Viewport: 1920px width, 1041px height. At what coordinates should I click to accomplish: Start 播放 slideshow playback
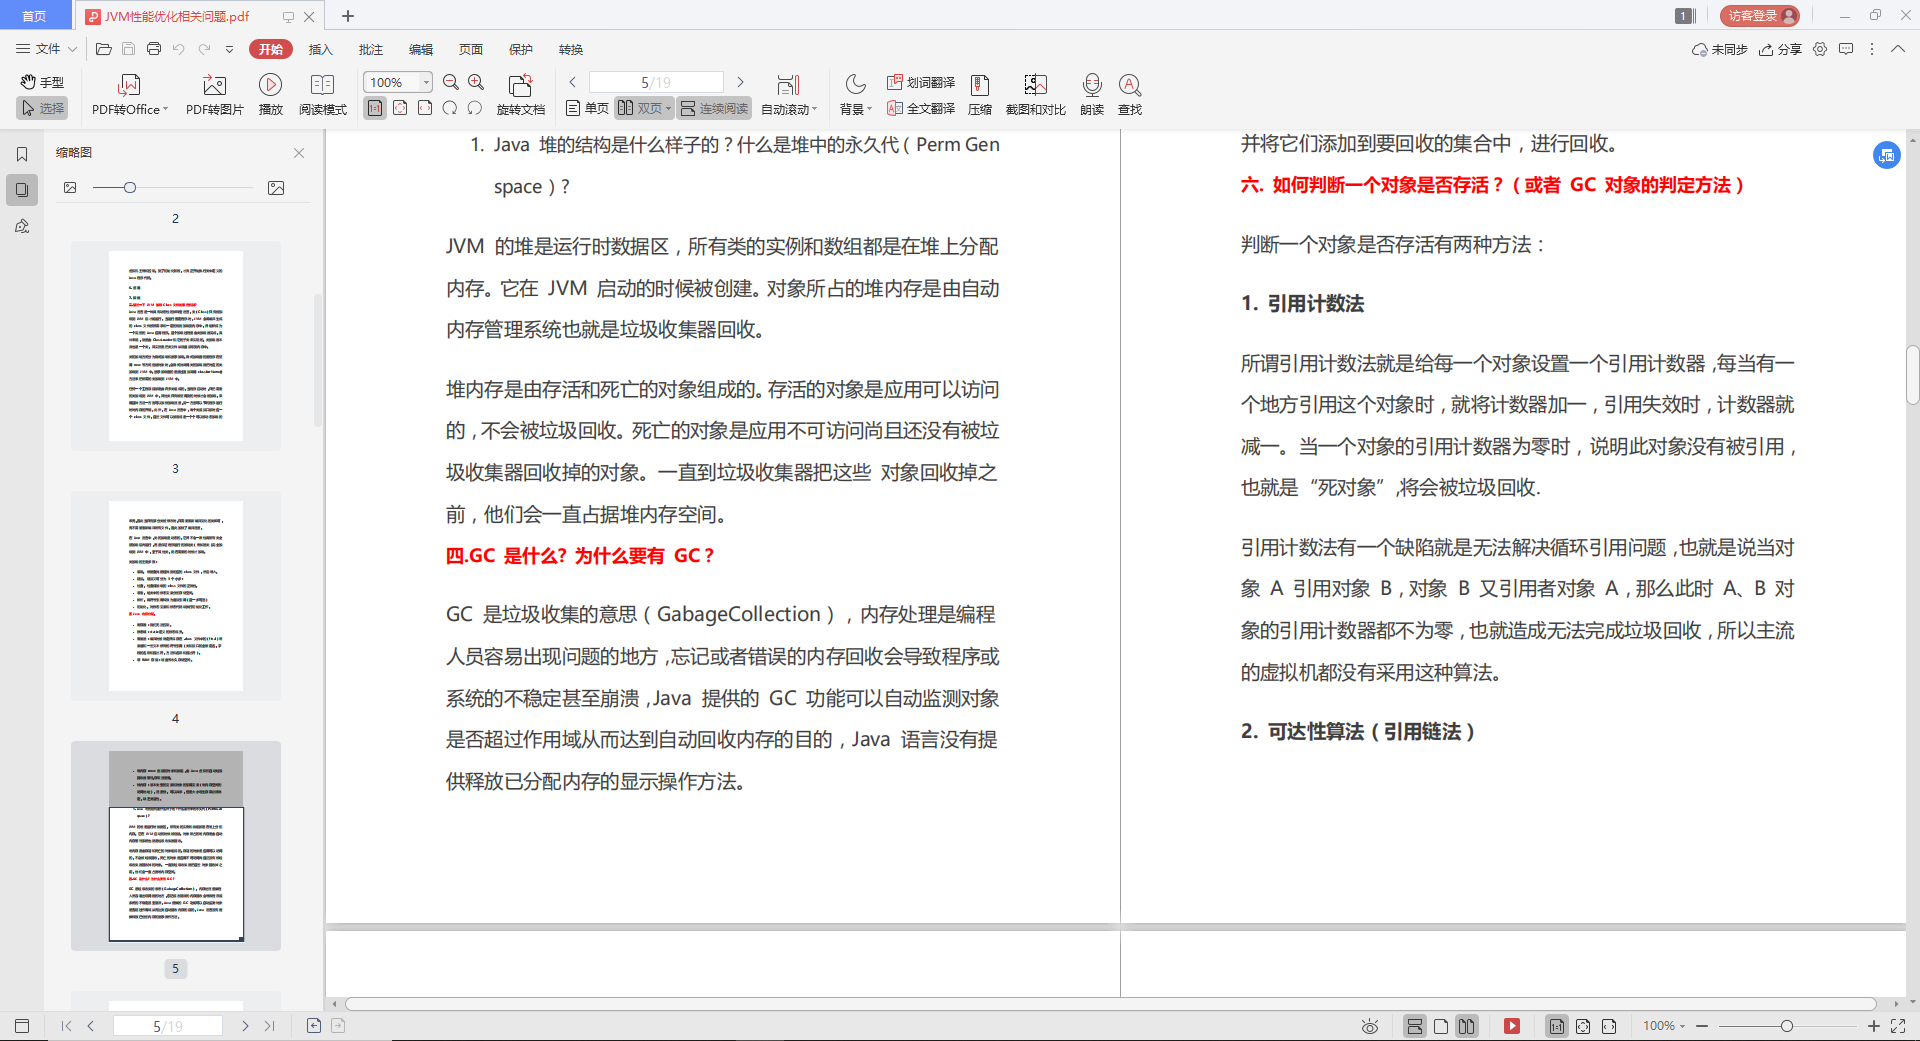(270, 95)
